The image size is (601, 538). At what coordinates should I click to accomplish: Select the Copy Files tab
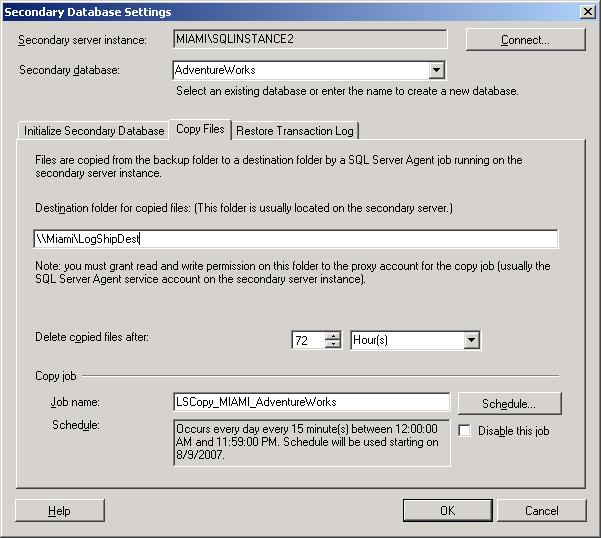coord(200,130)
